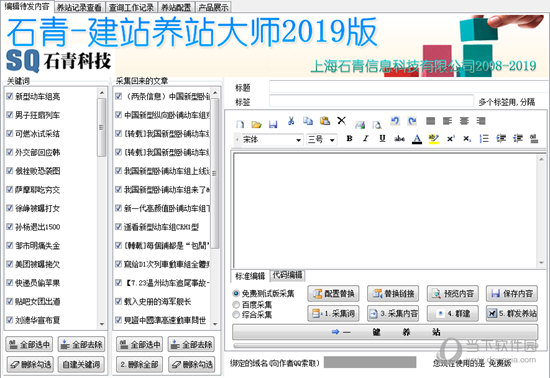
Task: Pick the font color A swatch
Action: pos(417,139)
